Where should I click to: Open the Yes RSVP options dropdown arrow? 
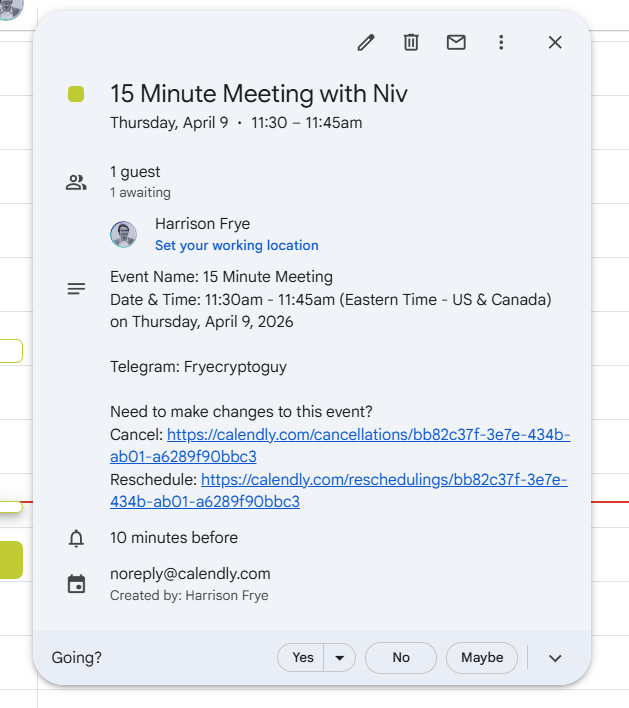coord(340,657)
